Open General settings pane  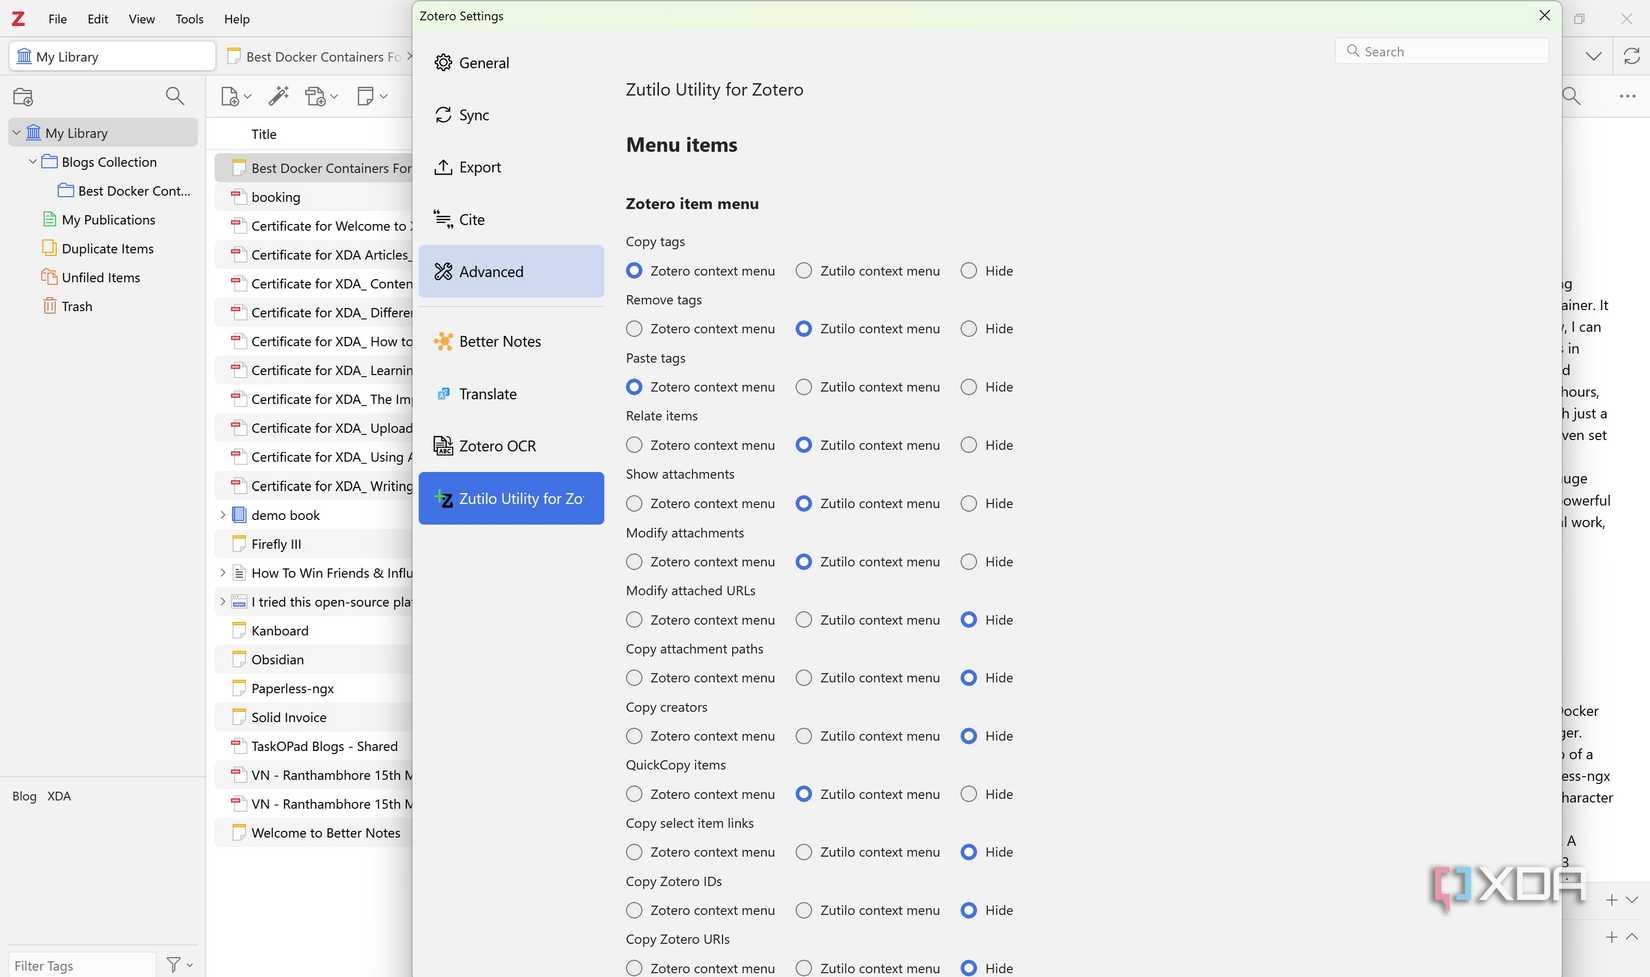click(x=511, y=63)
